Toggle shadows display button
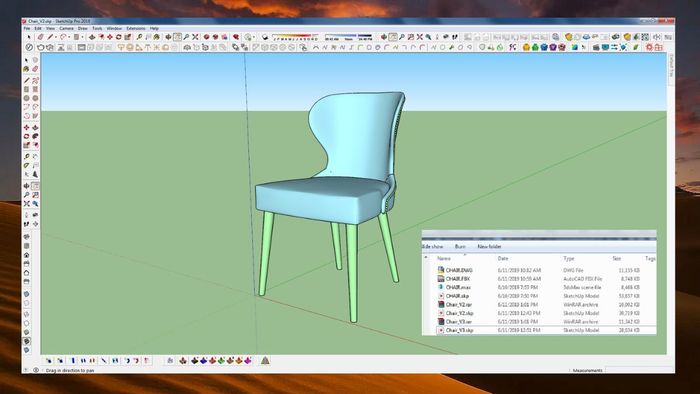 265,37
